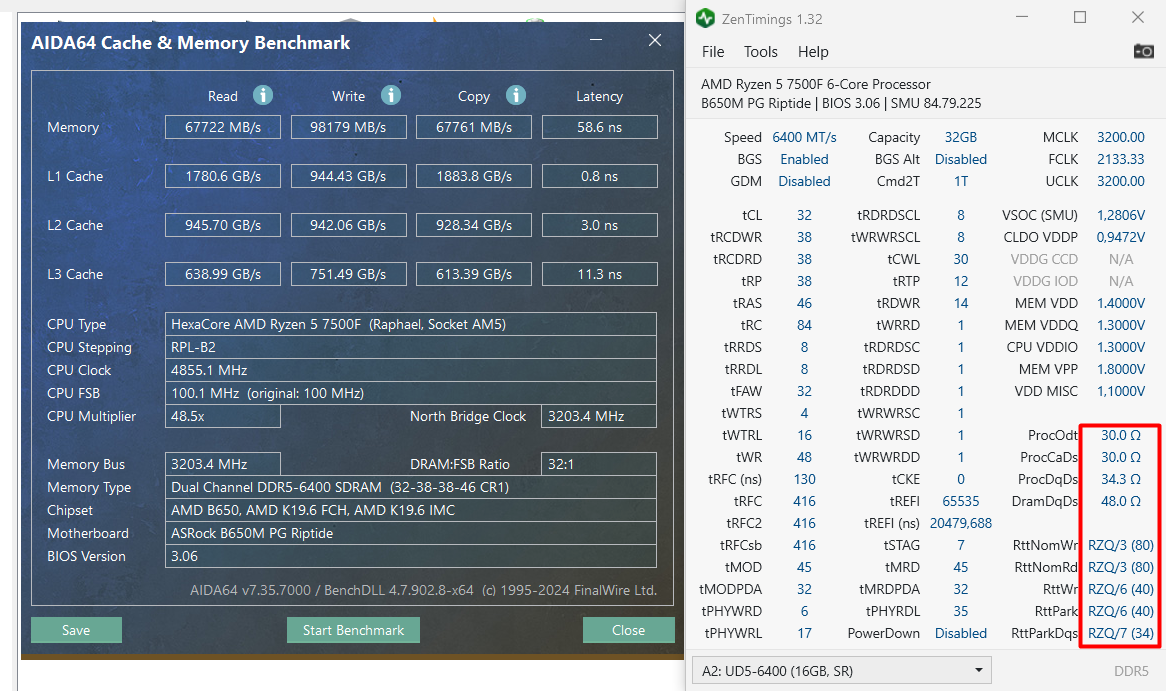
Task: Select L2 Cache Copy 928.34 GB/s
Action: (x=474, y=225)
